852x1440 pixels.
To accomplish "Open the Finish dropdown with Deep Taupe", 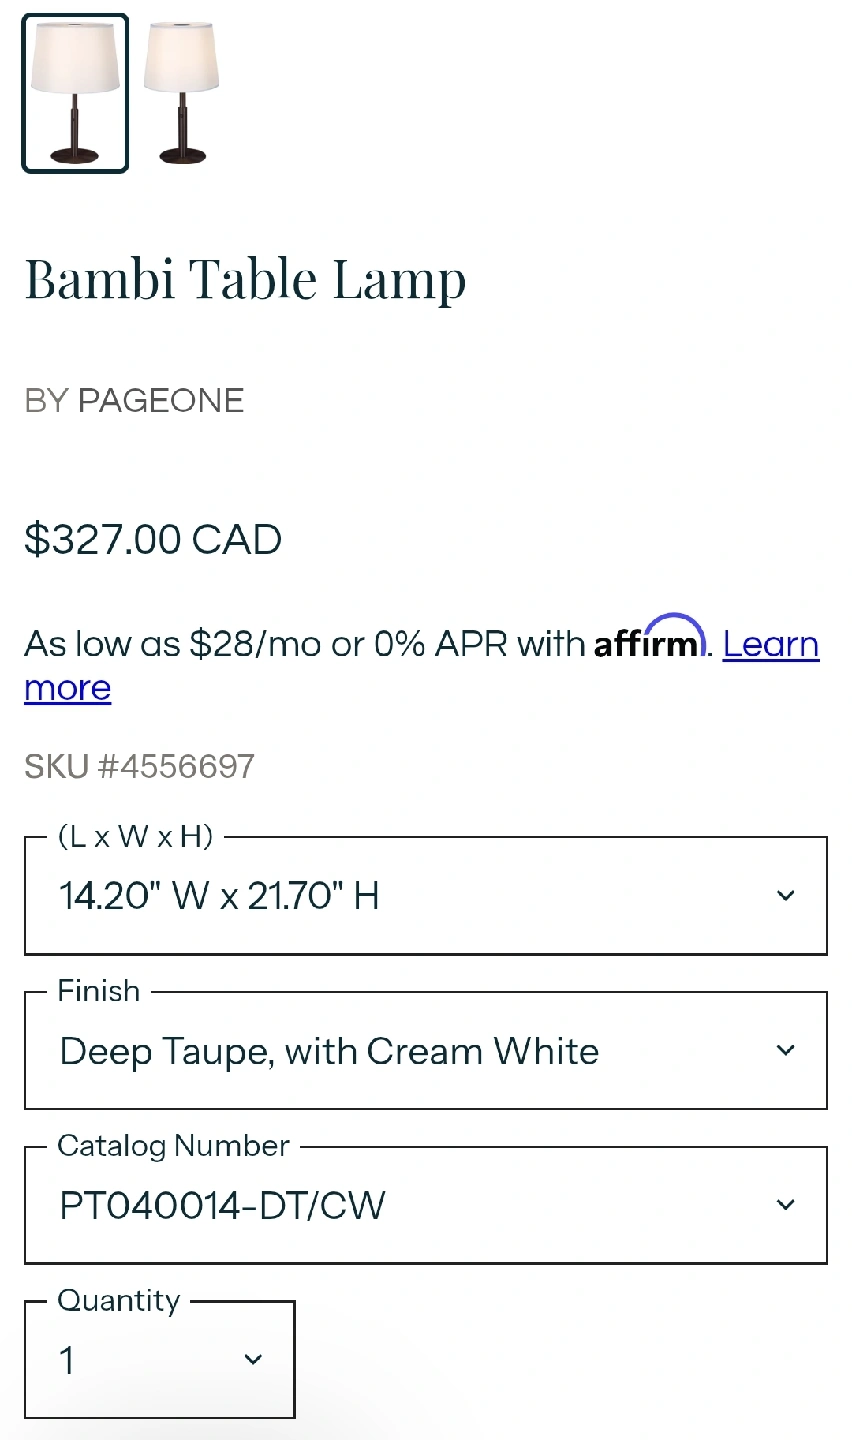I will (400, 1051).
